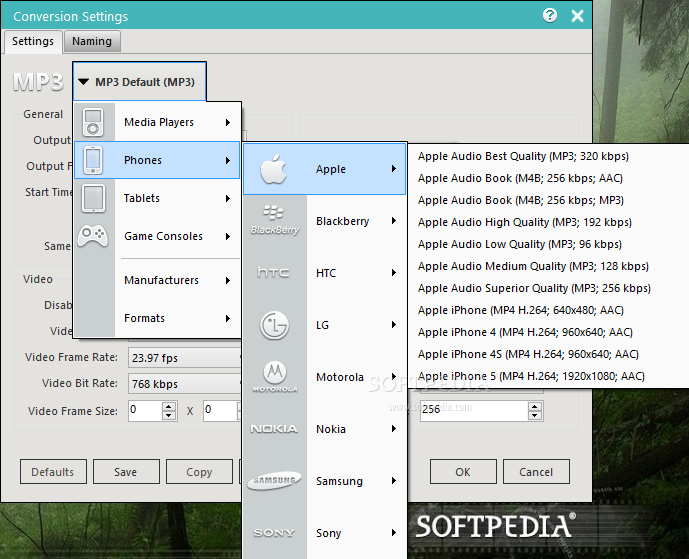Select Phones menu item

tap(157, 160)
